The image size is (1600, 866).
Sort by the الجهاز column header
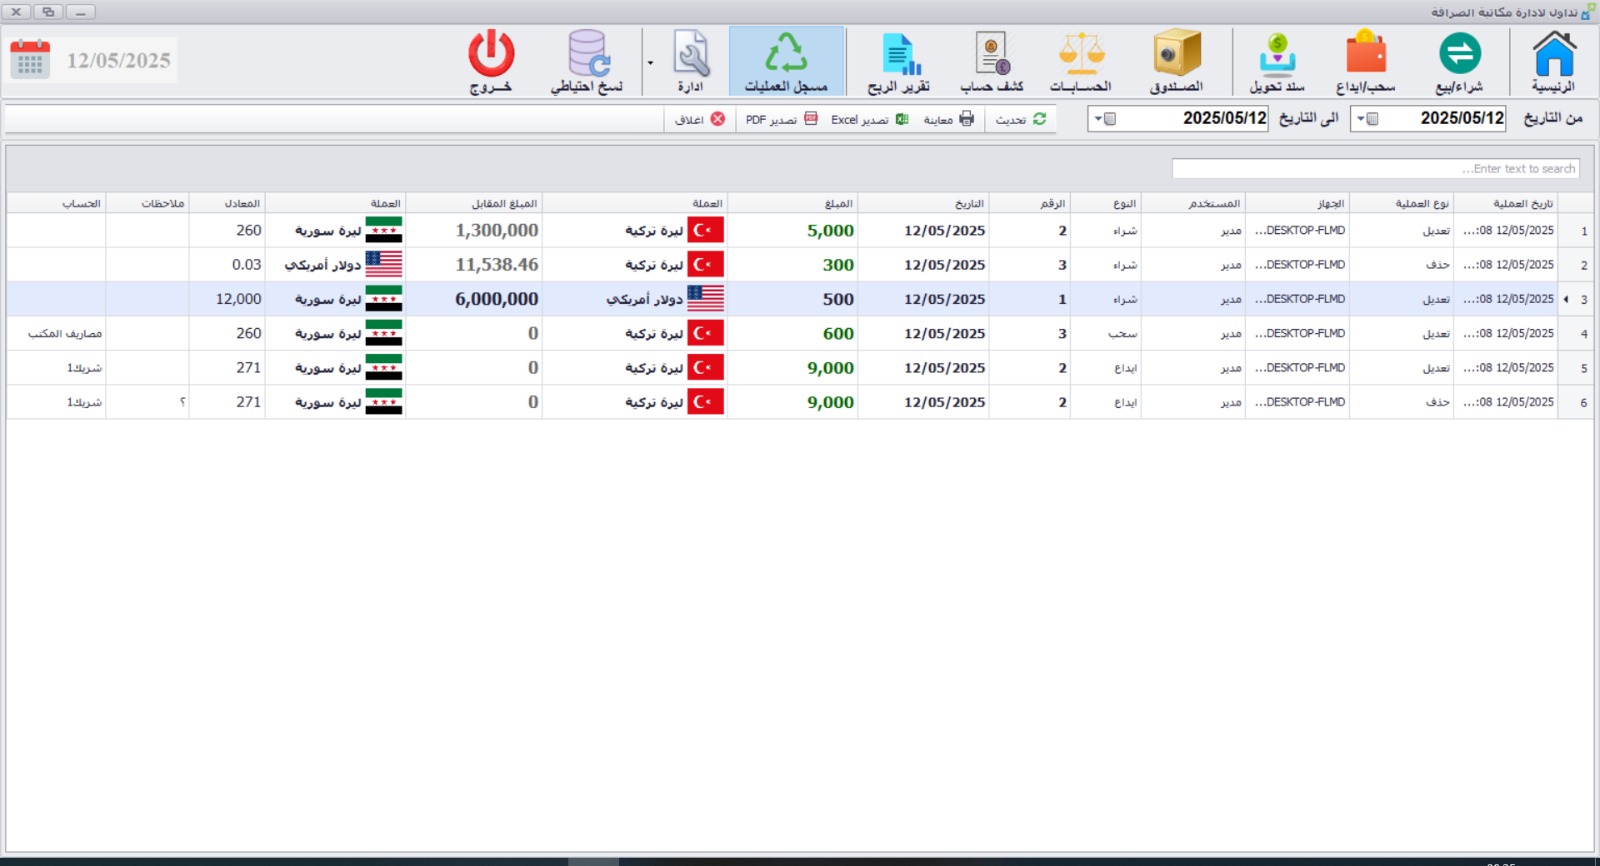click(x=1297, y=203)
